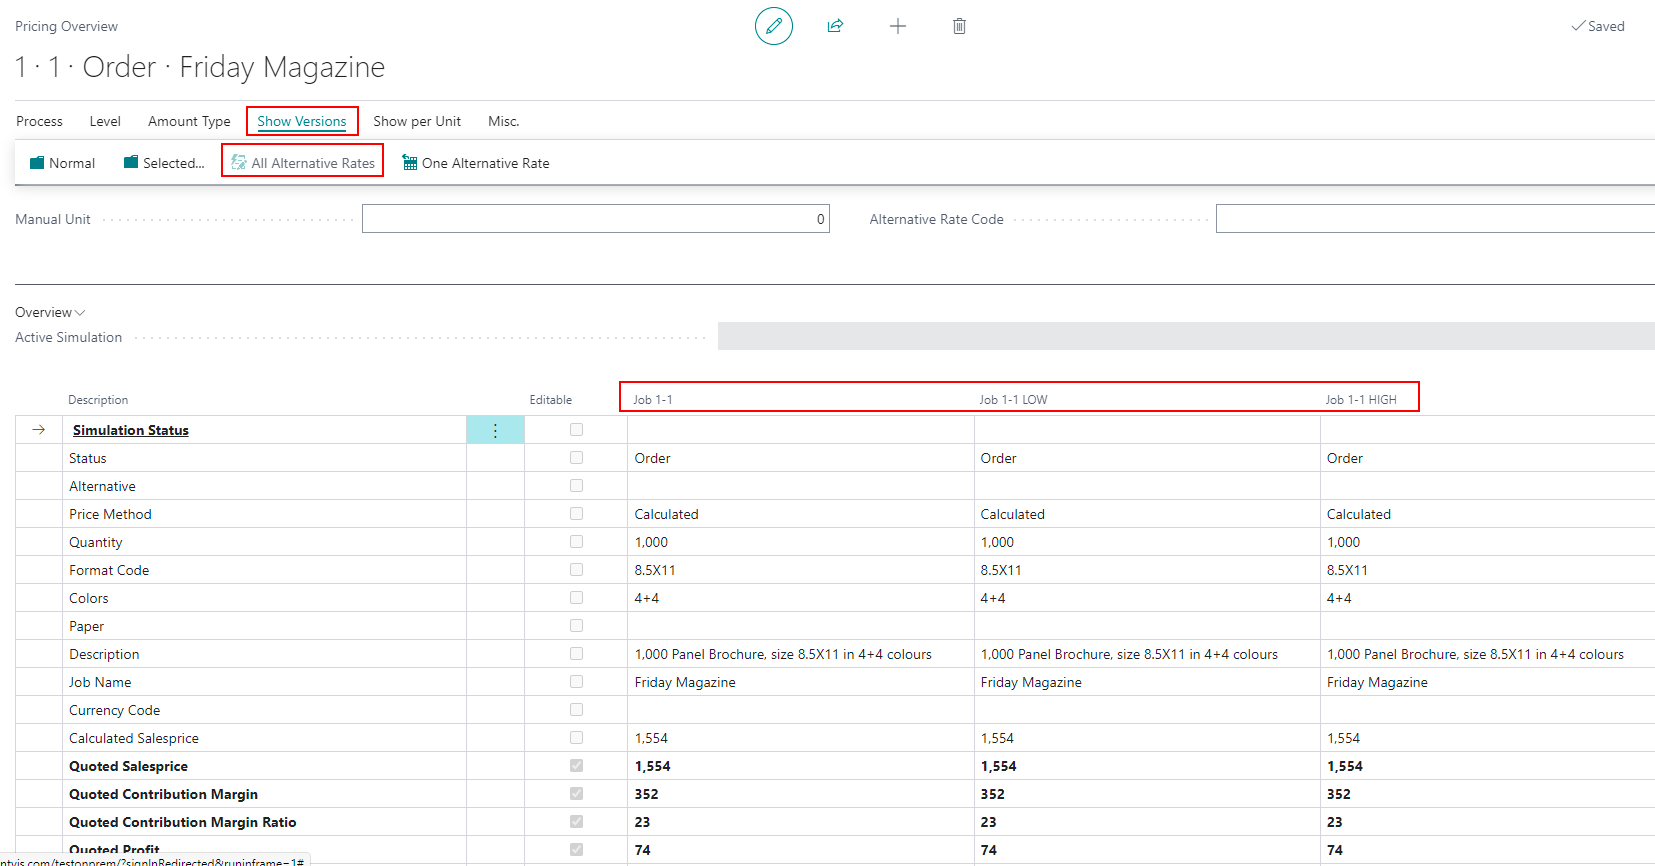
Task: Open the Level menu
Action: tap(105, 121)
